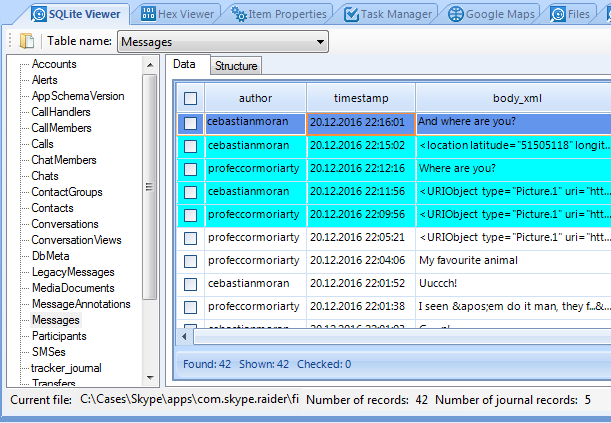The width and height of the screenshot is (611, 423).
Task: Check the row timestamped 22:09:56
Action: coord(191,215)
